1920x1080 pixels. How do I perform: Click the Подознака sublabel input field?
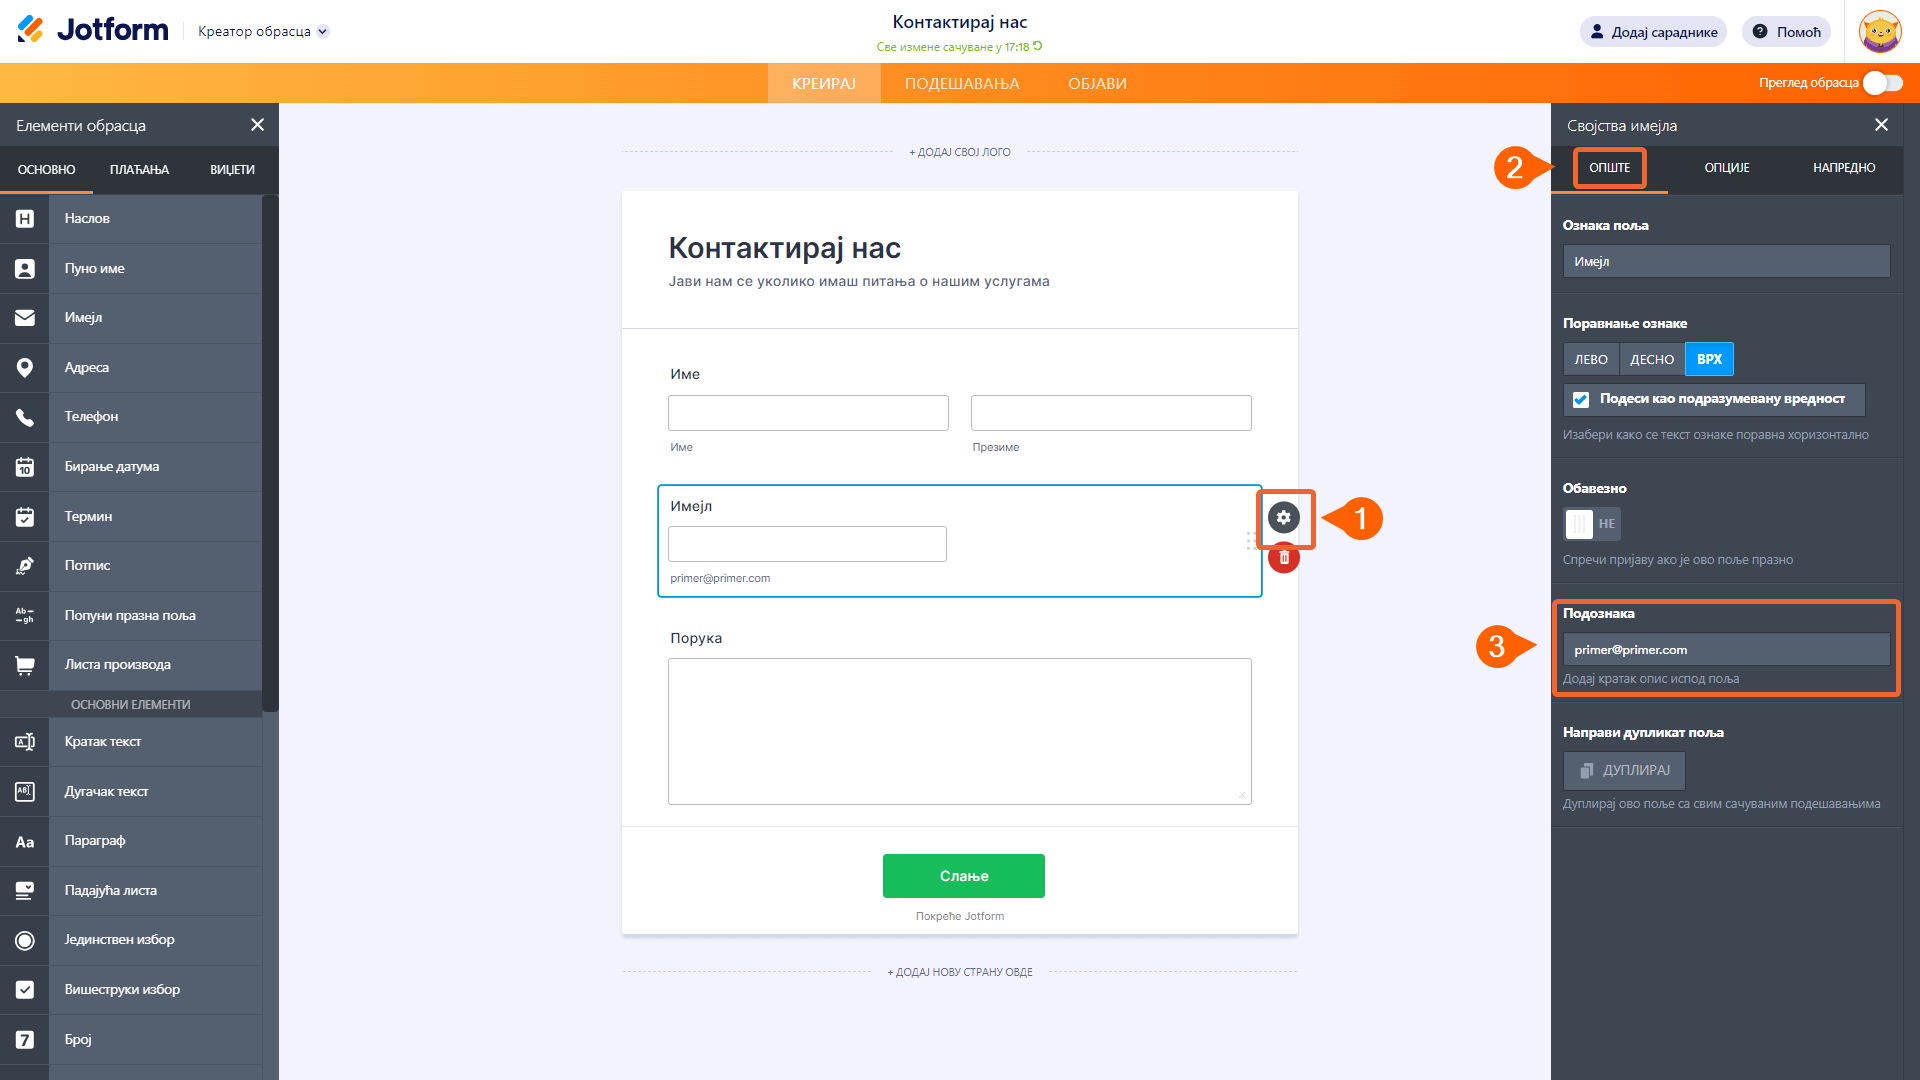tap(1725, 650)
